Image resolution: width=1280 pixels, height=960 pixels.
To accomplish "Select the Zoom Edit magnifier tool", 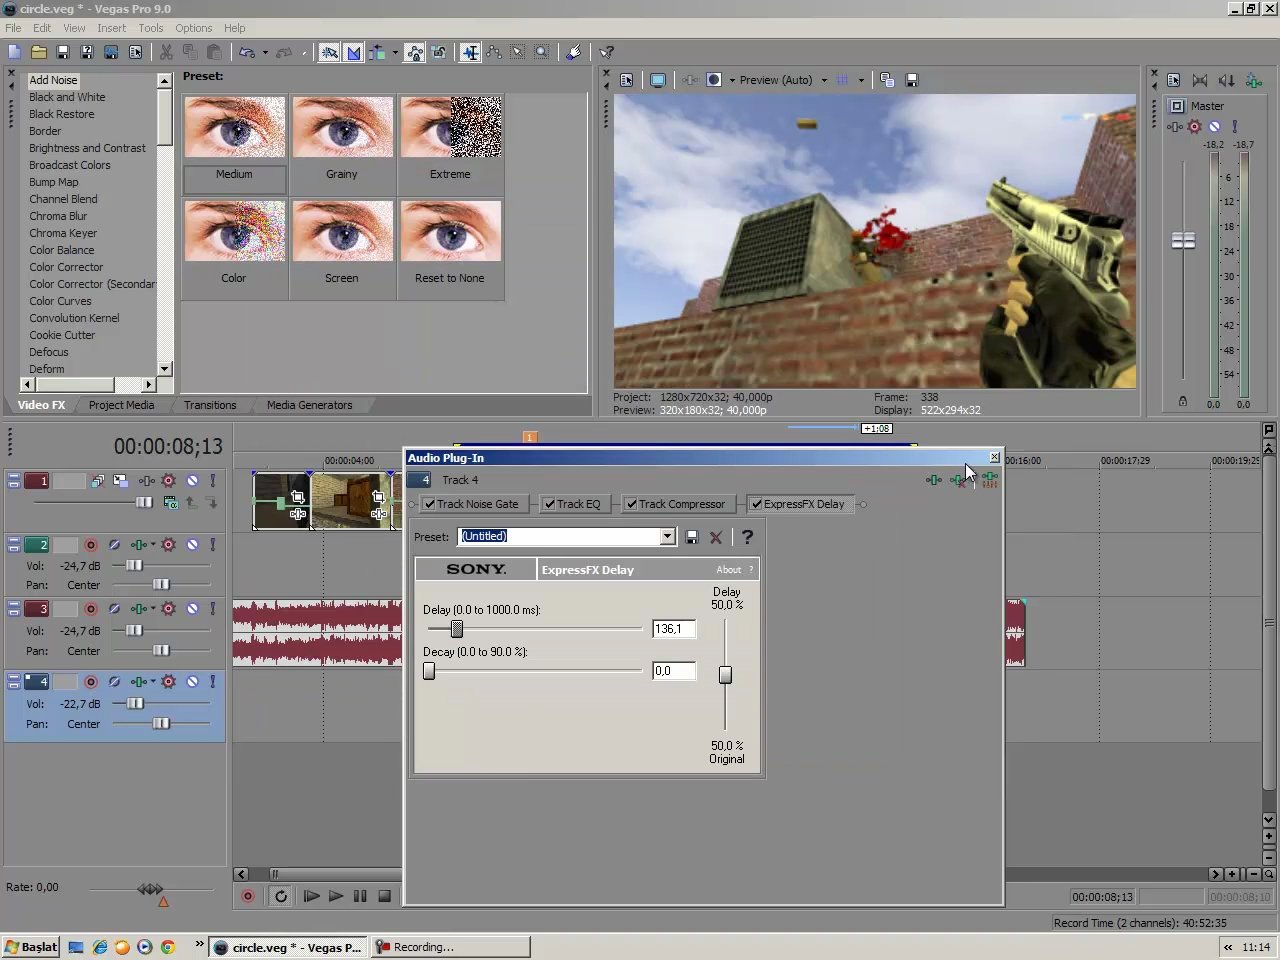I will point(541,52).
